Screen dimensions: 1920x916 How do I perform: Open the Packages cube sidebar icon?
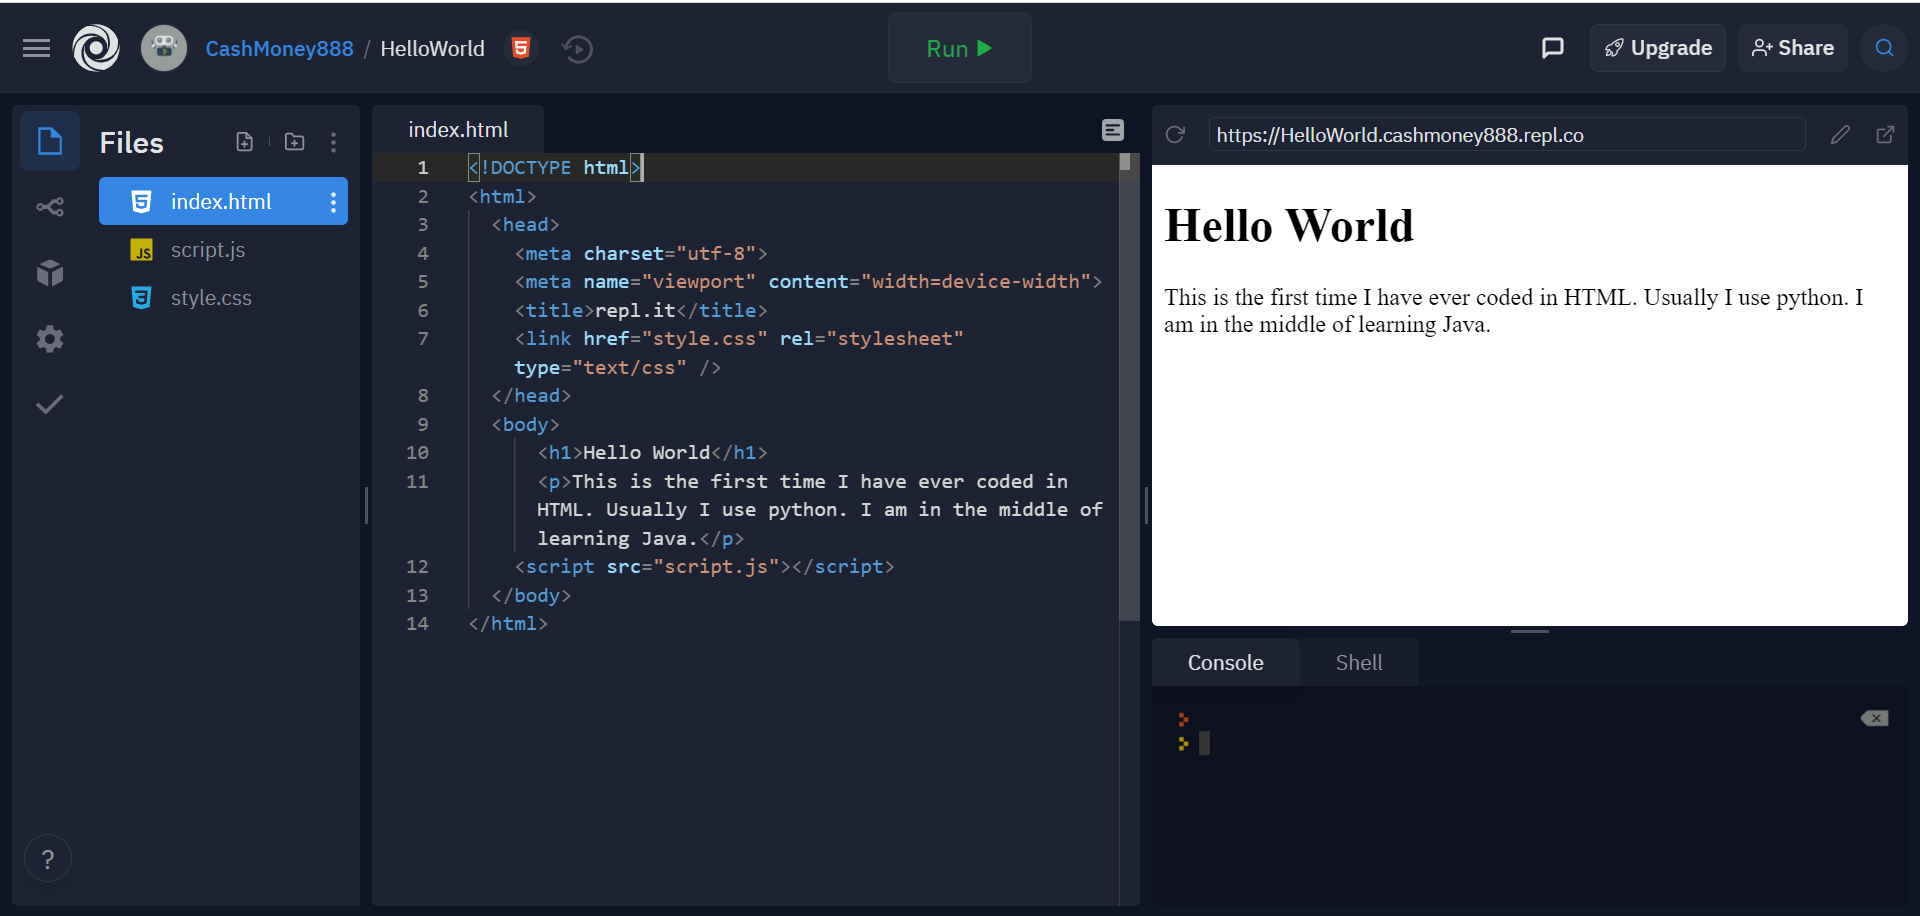tap(50, 272)
